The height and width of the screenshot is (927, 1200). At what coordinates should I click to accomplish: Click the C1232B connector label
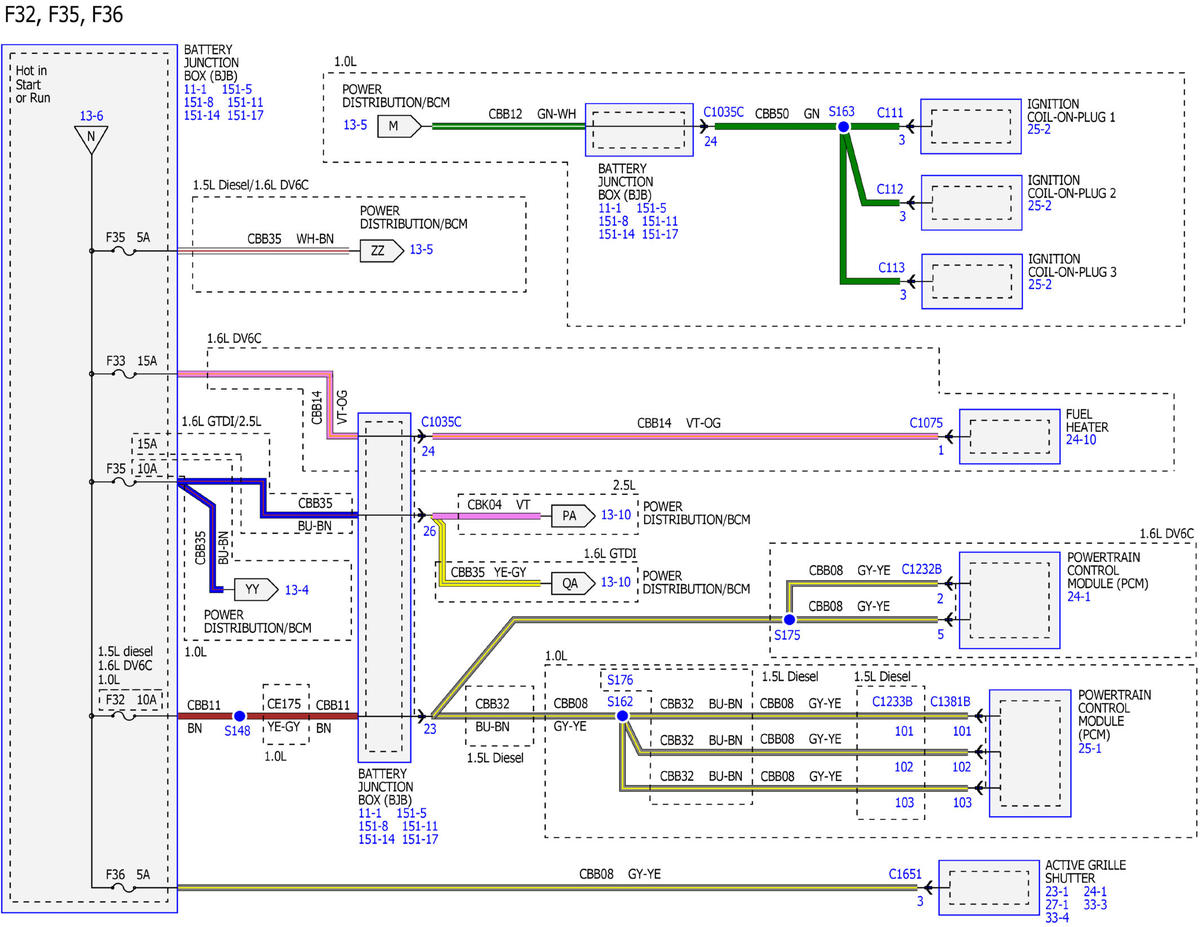click(922, 570)
